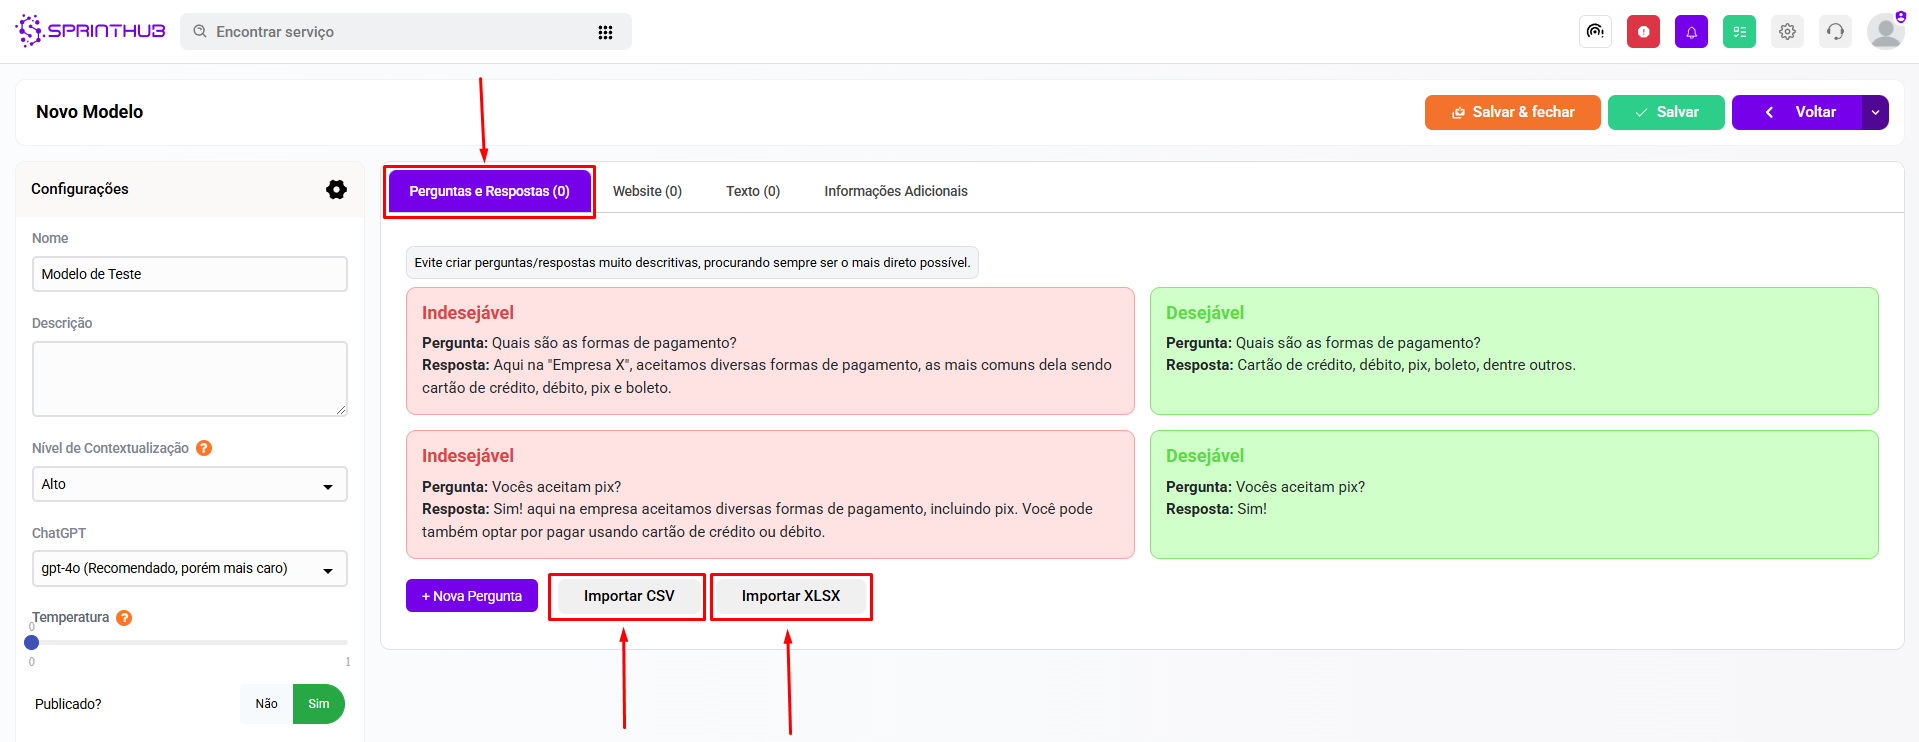This screenshot has width=1919, height=742.
Task: Open the Informações Adicionais tab
Action: (x=895, y=191)
